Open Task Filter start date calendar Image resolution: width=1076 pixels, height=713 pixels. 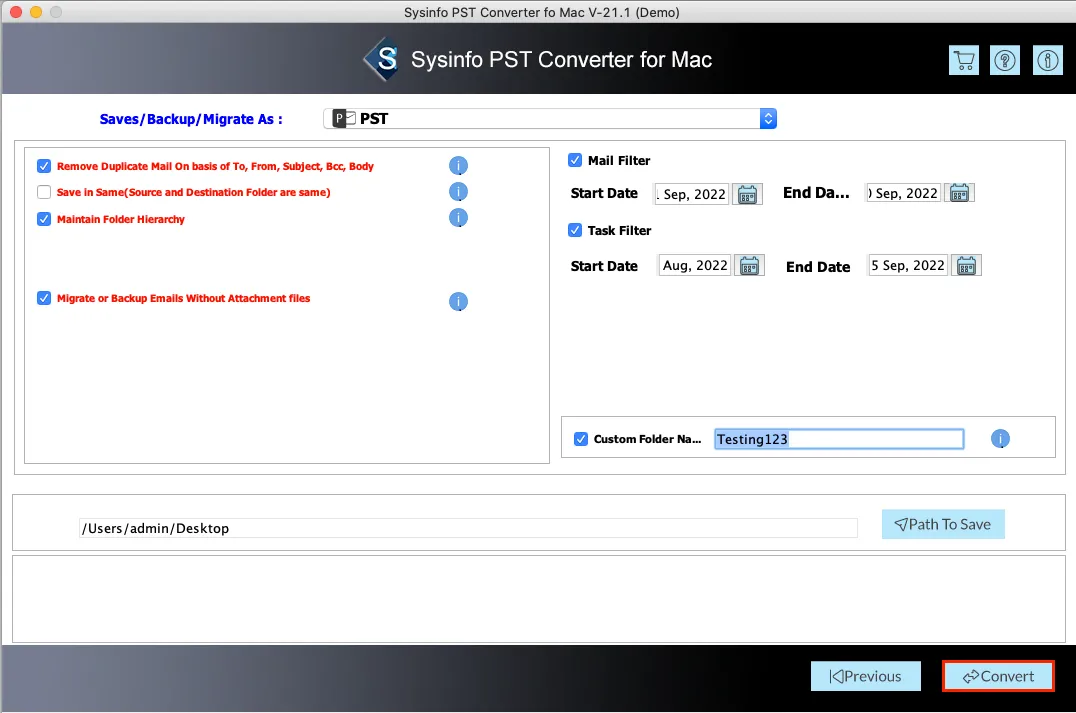pos(750,265)
